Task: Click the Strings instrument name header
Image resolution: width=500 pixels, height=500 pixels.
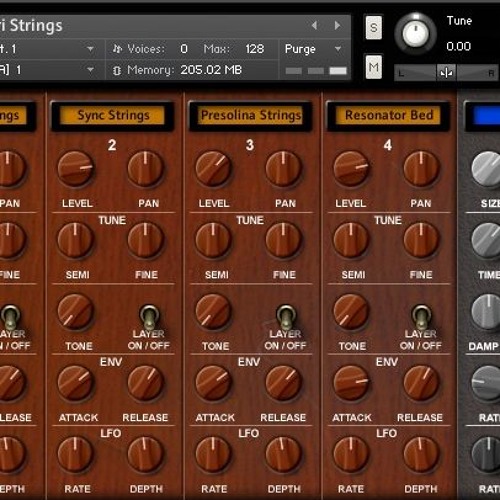Action: [x=31, y=26]
